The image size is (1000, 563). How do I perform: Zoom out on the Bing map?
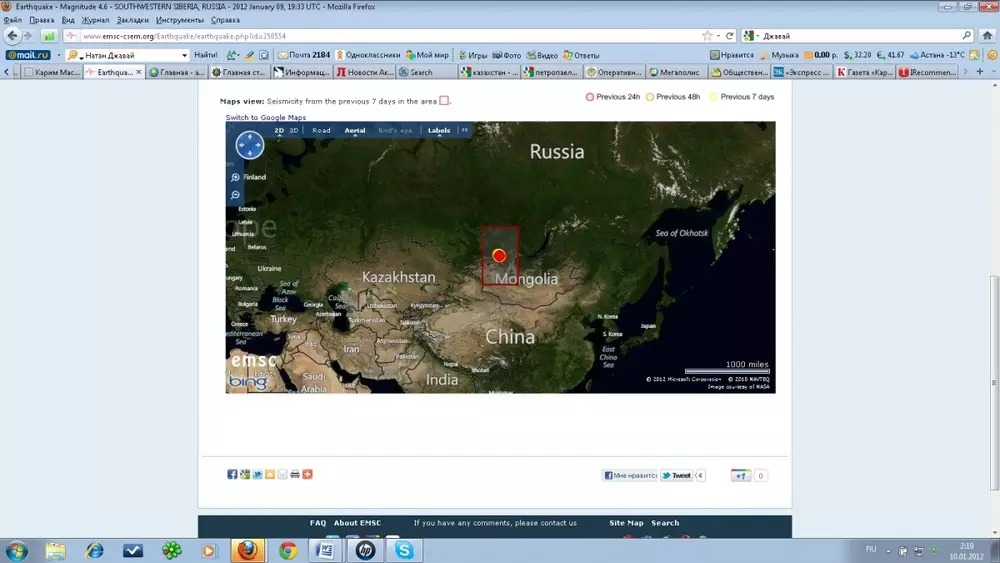pos(235,195)
